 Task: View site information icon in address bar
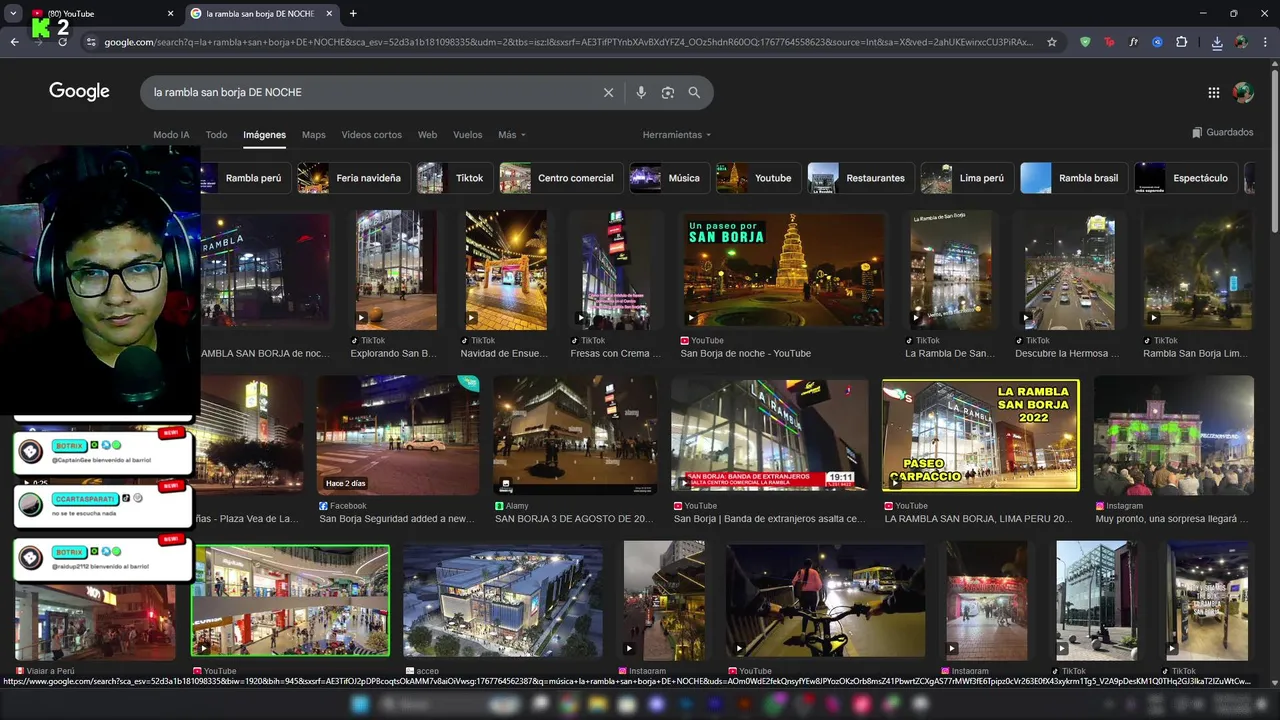(x=91, y=42)
